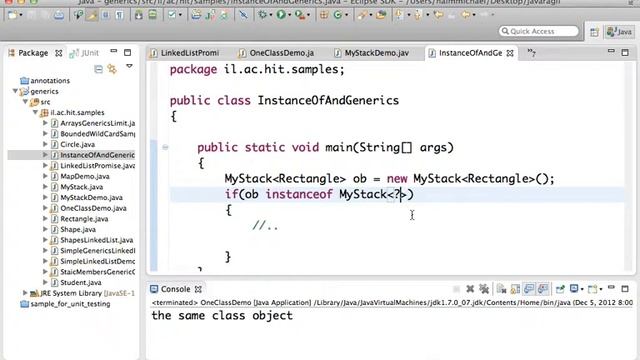Open the Back navigation history dropdown

pos(474,15)
